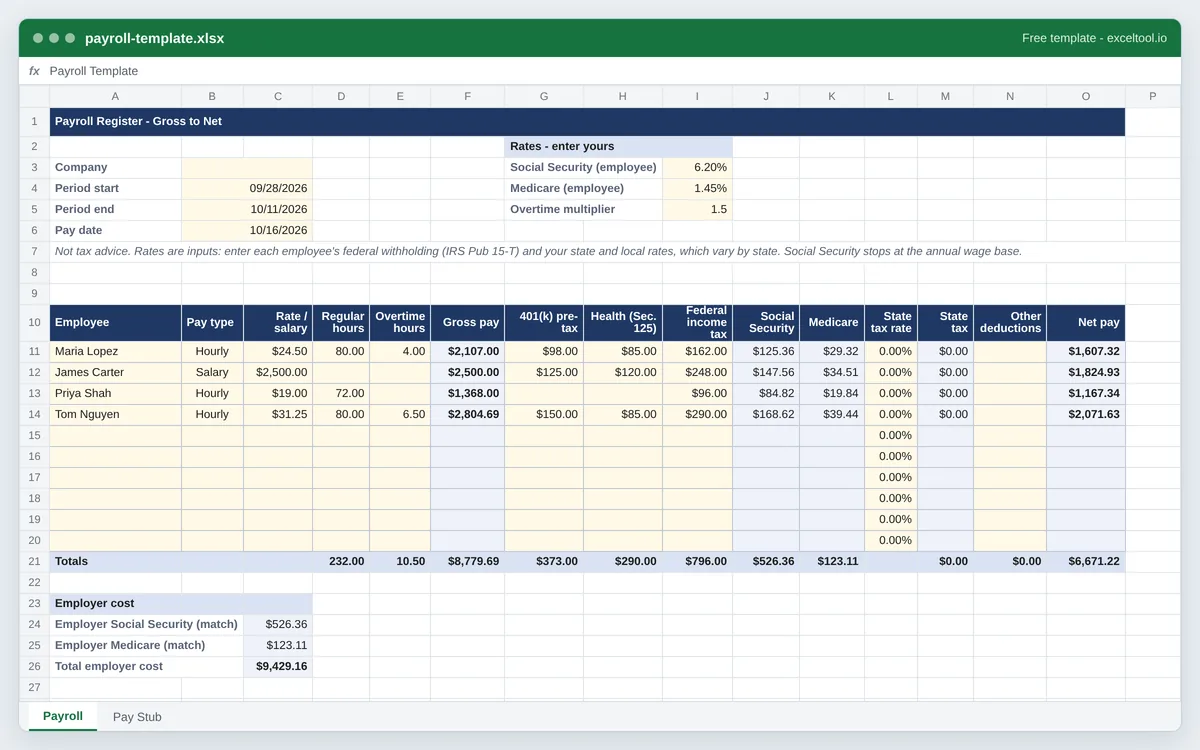Edit Social Security rate 6.20%
The height and width of the screenshot is (750, 1200).
click(697, 167)
